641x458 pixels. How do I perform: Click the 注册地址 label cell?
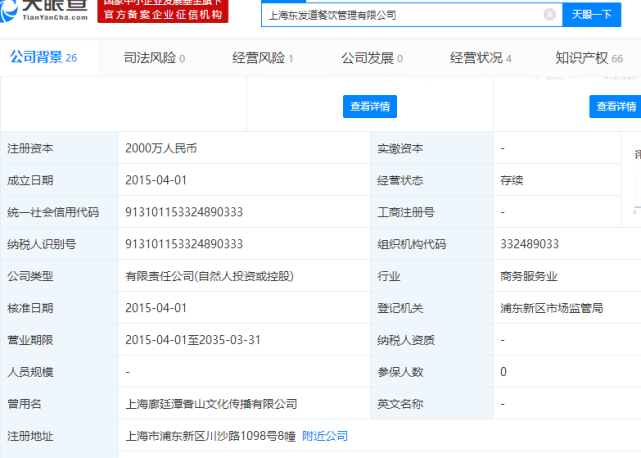coord(60,436)
